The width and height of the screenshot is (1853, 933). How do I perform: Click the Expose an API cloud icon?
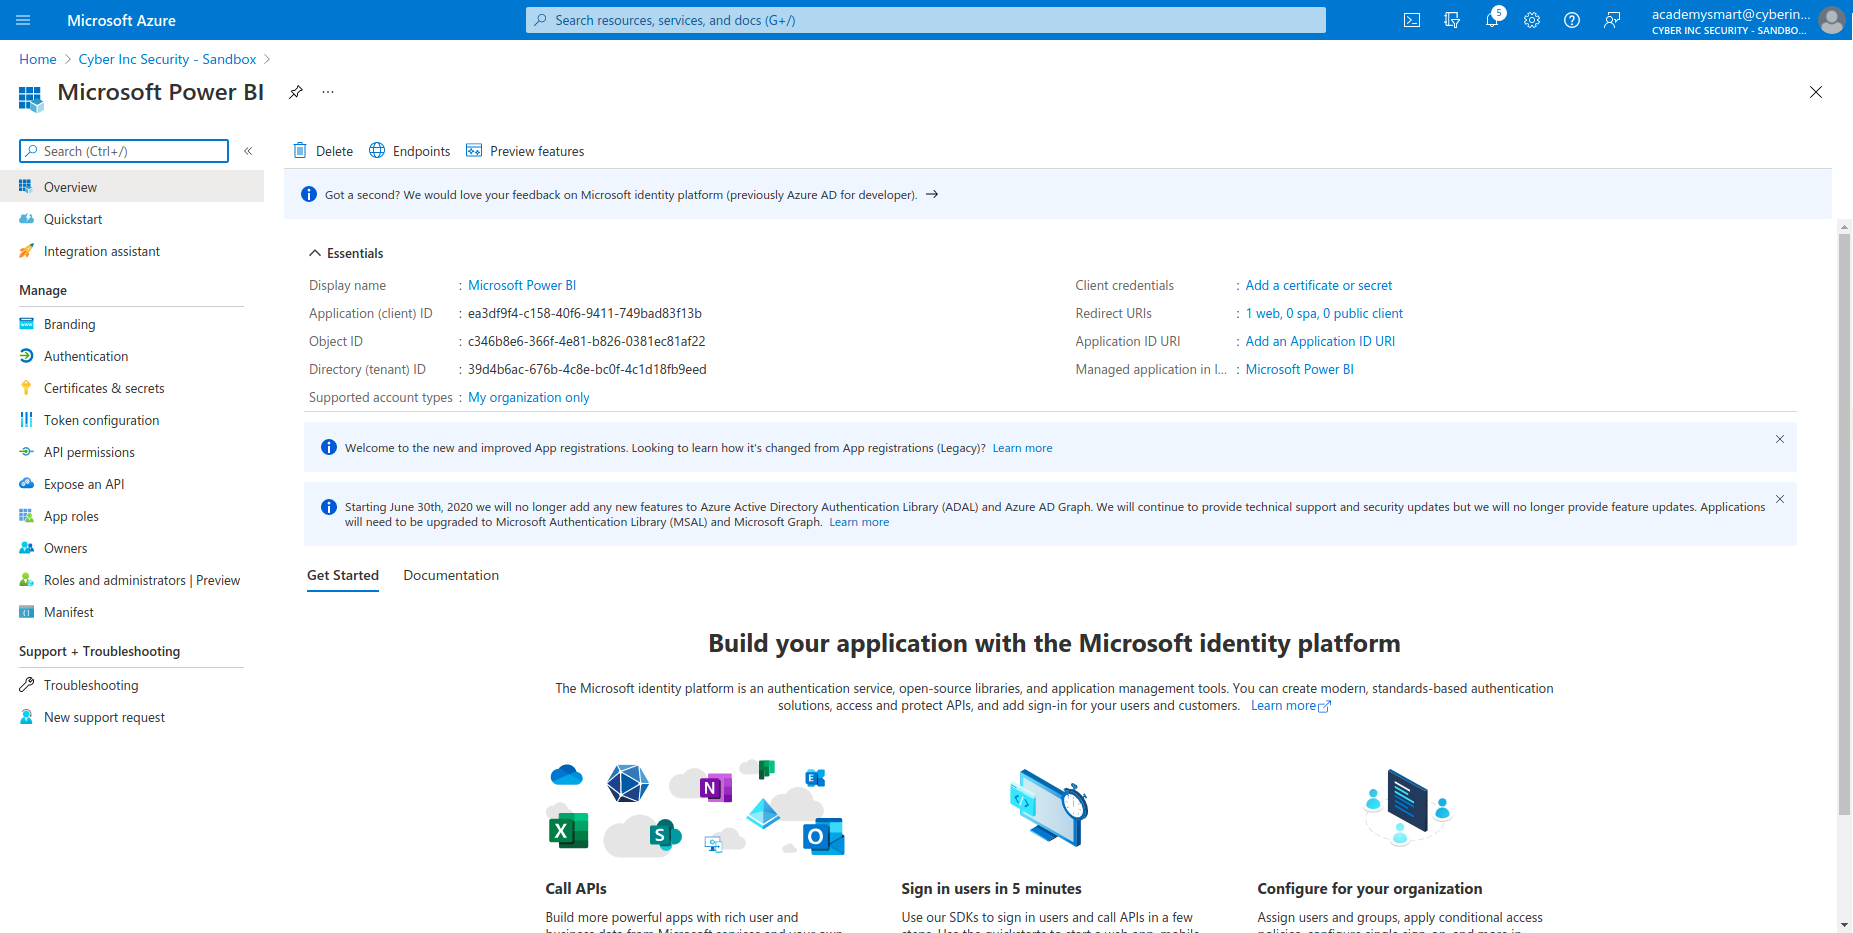27,484
